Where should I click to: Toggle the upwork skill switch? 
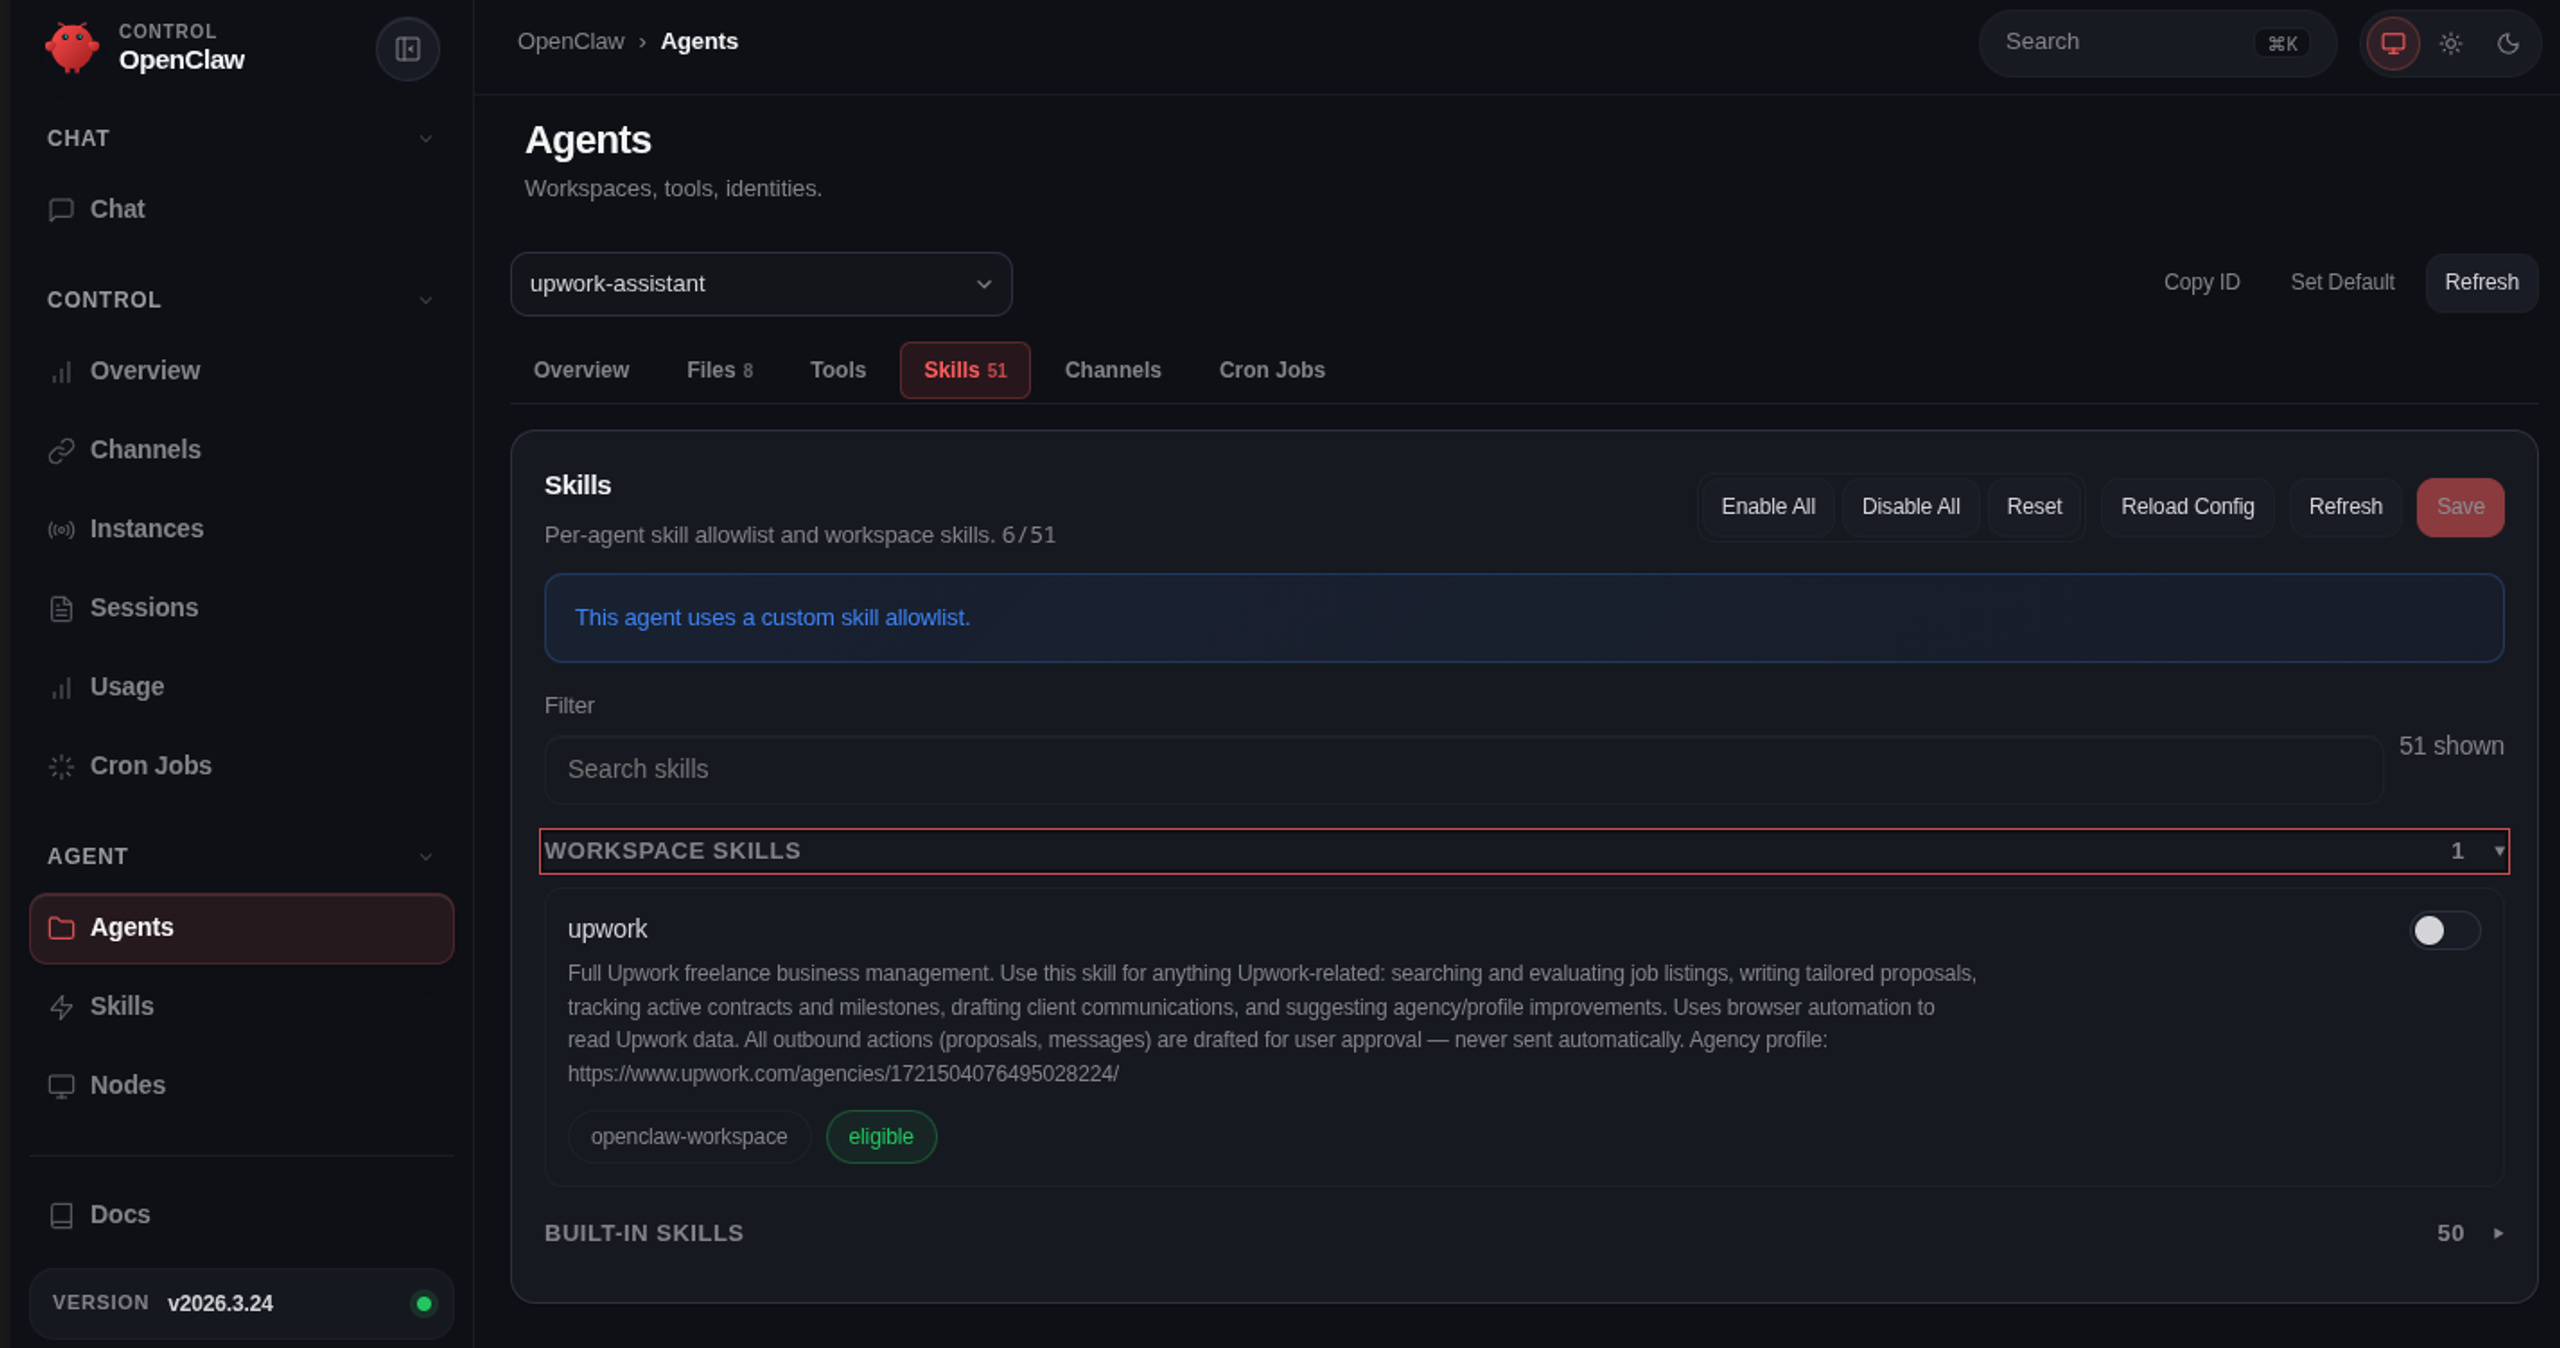click(x=2444, y=930)
